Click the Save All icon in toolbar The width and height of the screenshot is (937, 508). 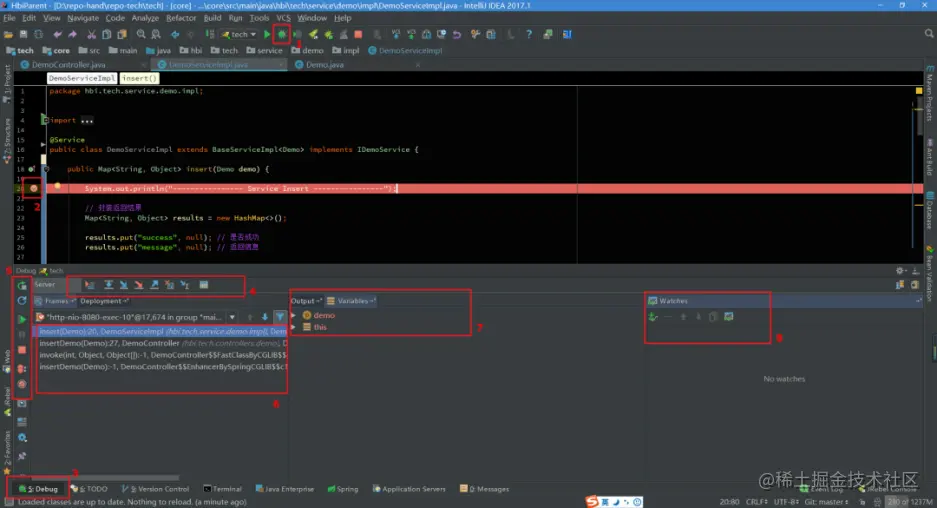click(x=23, y=35)
